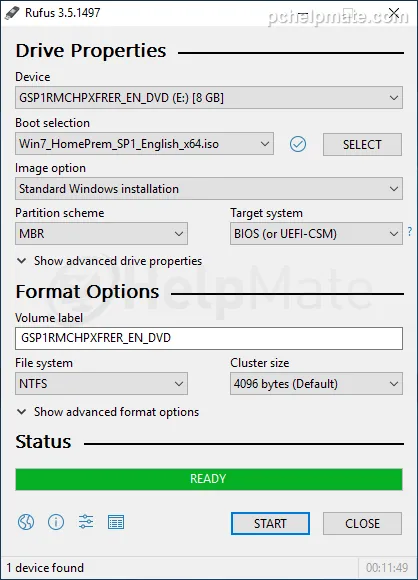Expand the Image option dropdown
418x580 pixels.
pyautogui.click(x=209, y=189)
